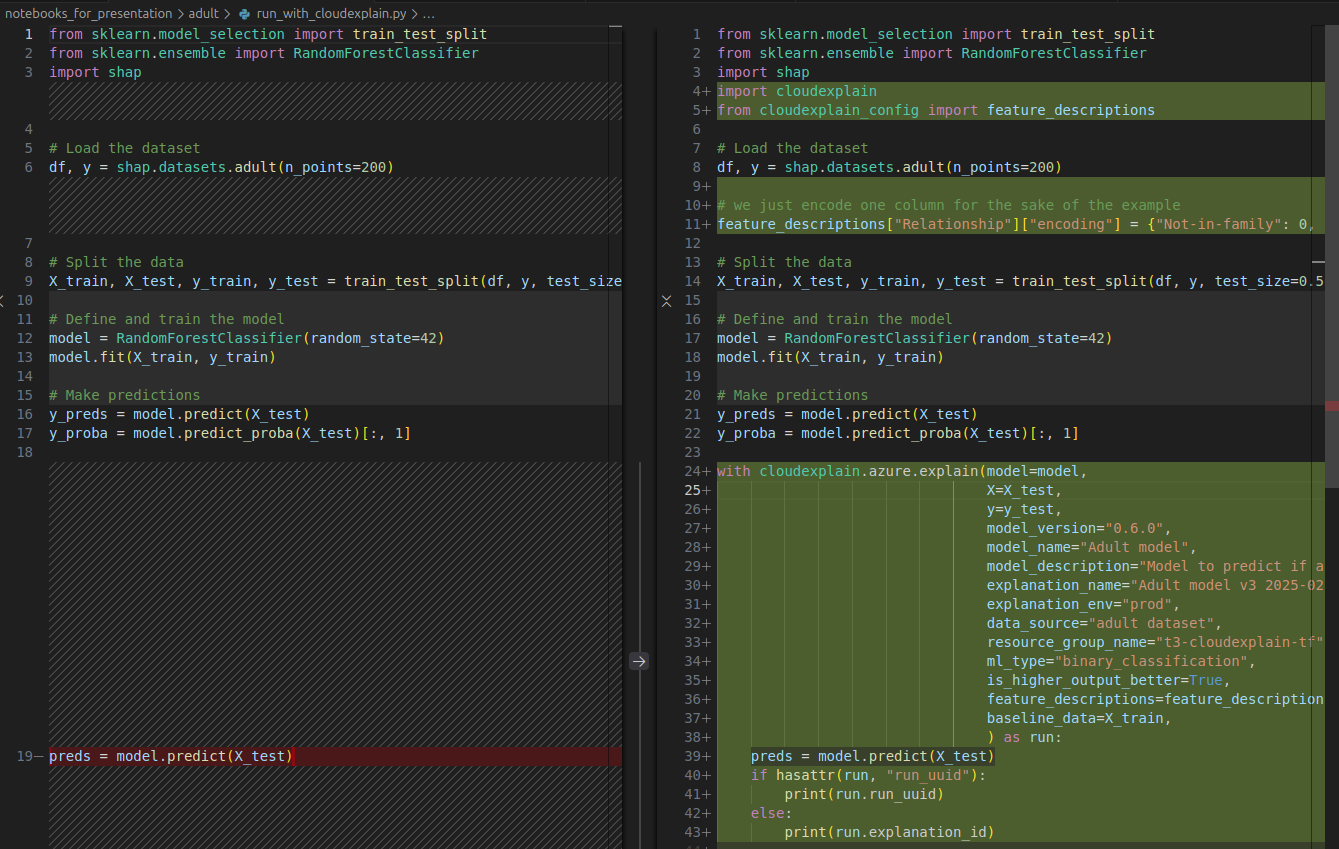Click fold icon beside line 15 in right editor

pyautogui.click(x=667, y=300)
